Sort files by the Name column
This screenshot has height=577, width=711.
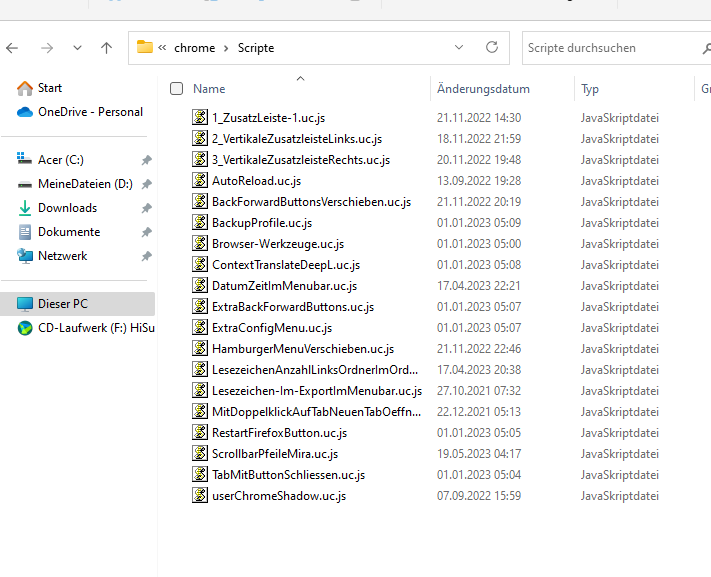click(x=209, y=89)
